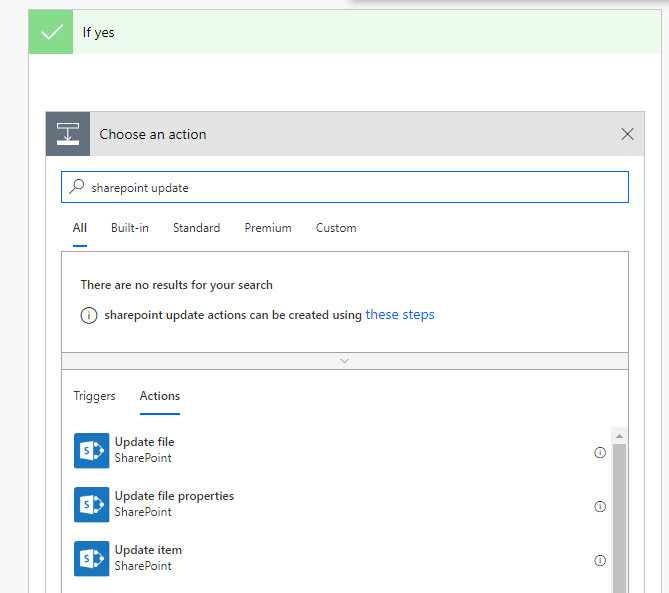Open the Custom connectors tab
Image resolution: width=669 pixels, height=593 pixels.
click(336, 228)
